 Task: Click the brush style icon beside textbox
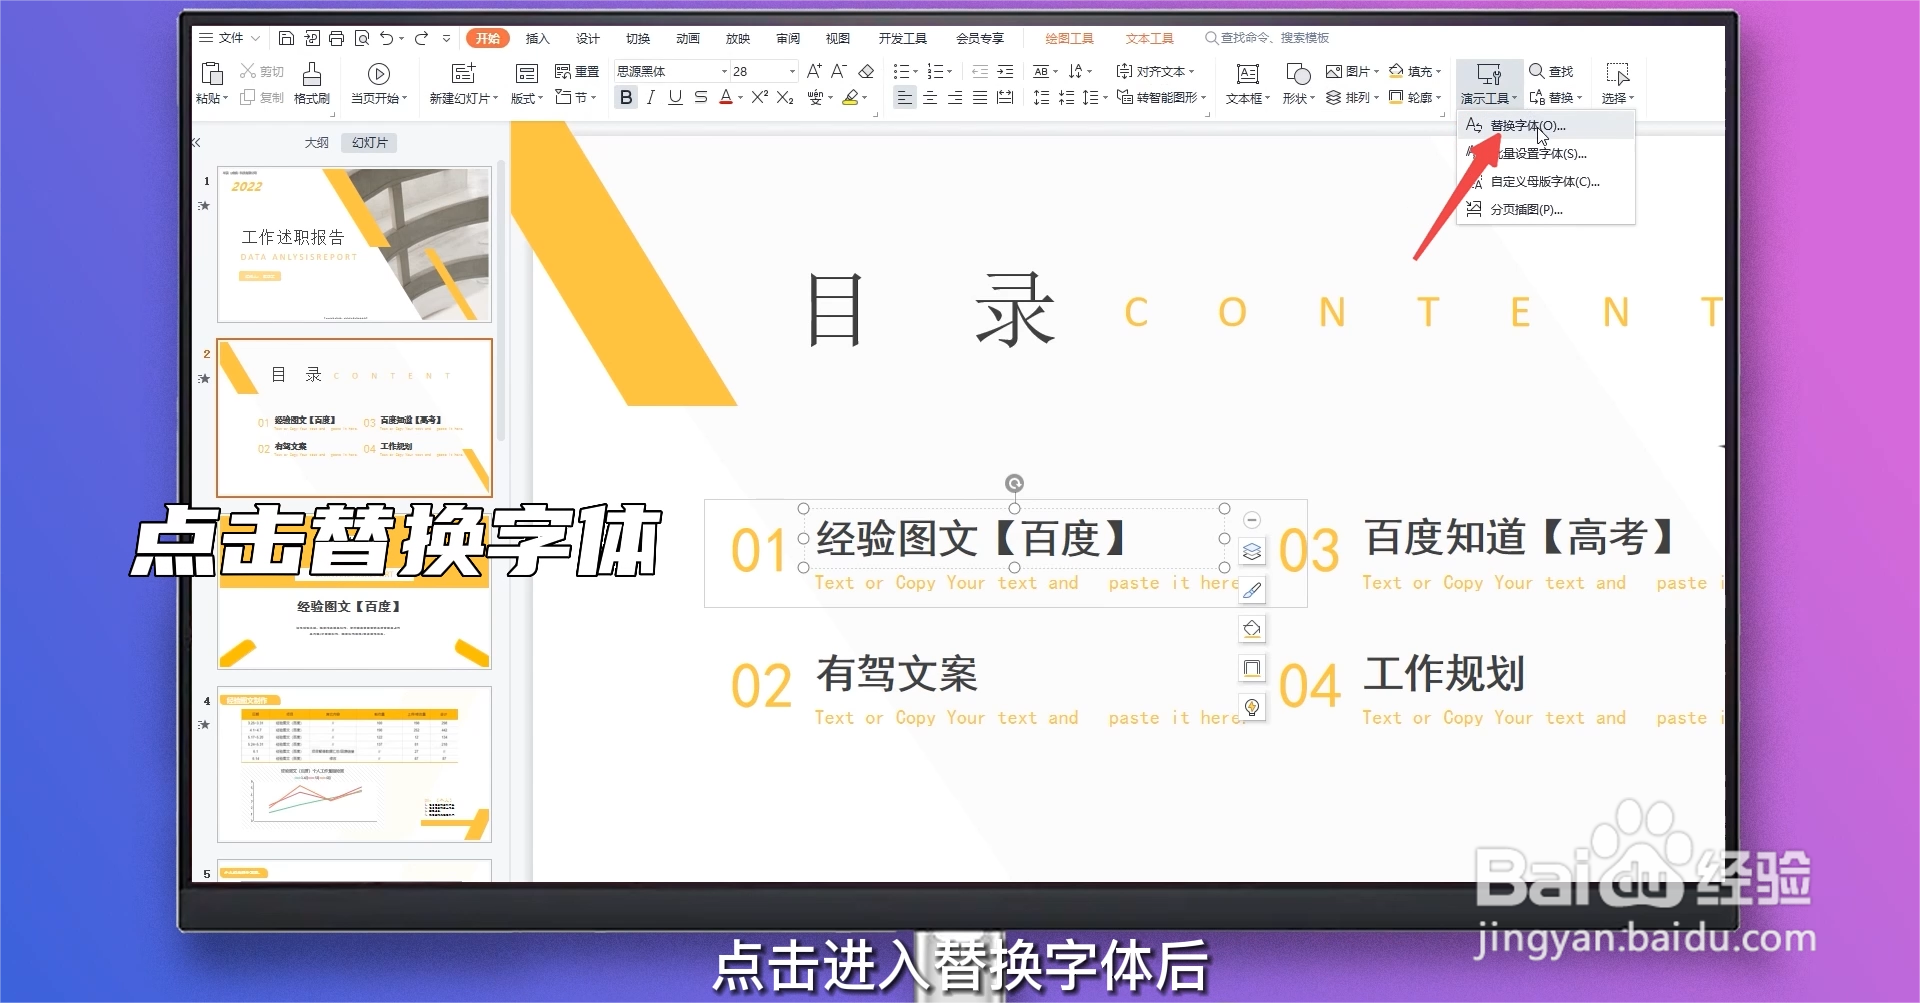(x=1252, y=590)
